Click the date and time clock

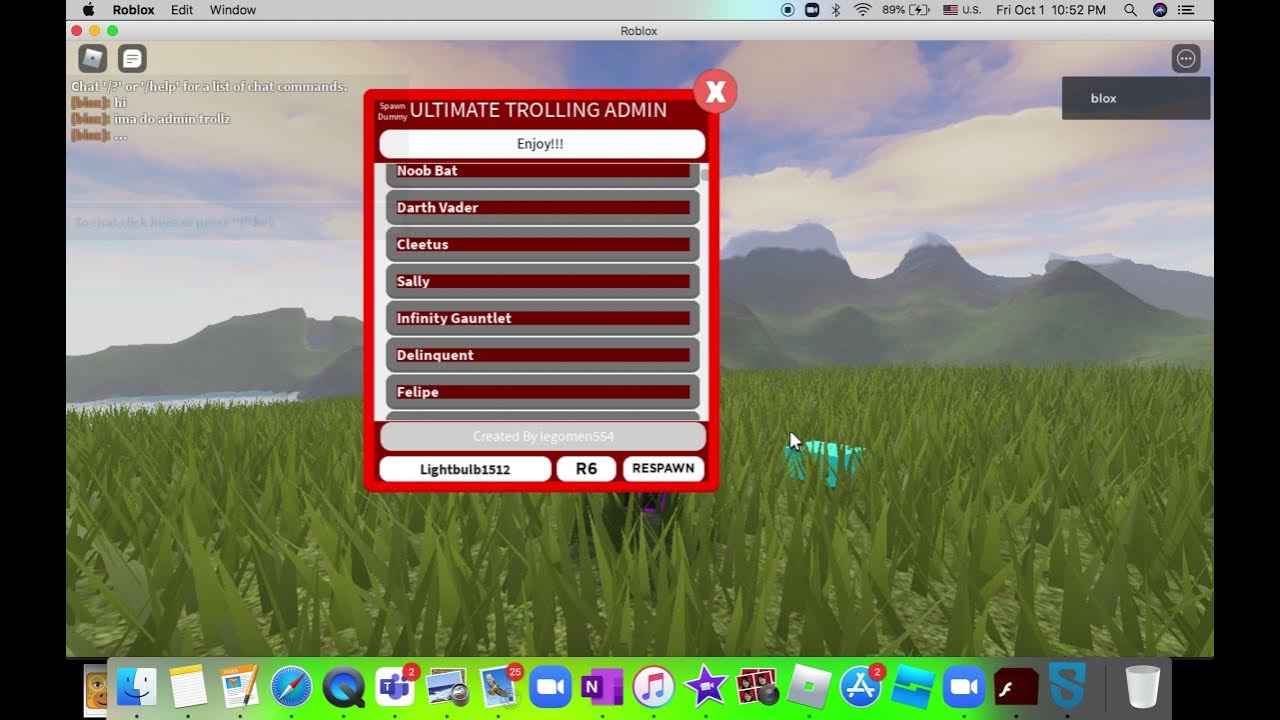pos(1051,10)
